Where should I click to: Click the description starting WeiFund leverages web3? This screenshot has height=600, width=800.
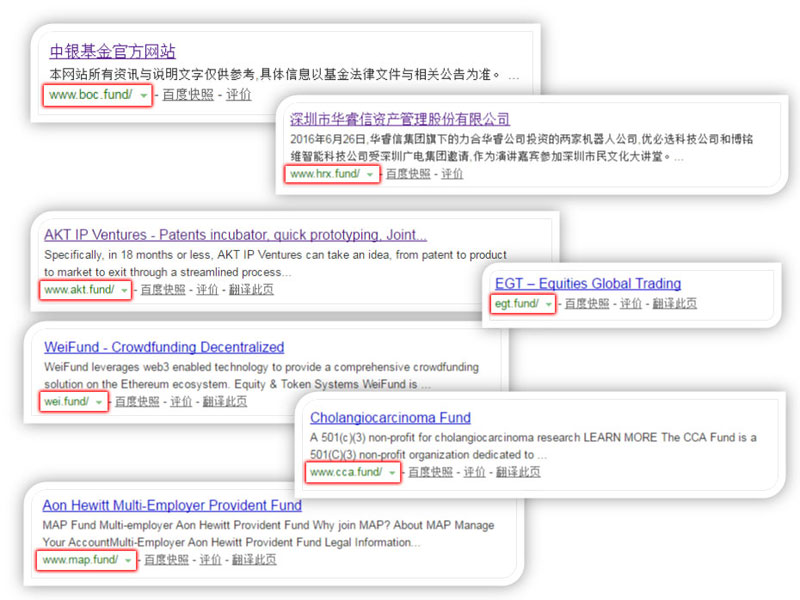click(x=261, y=375)
